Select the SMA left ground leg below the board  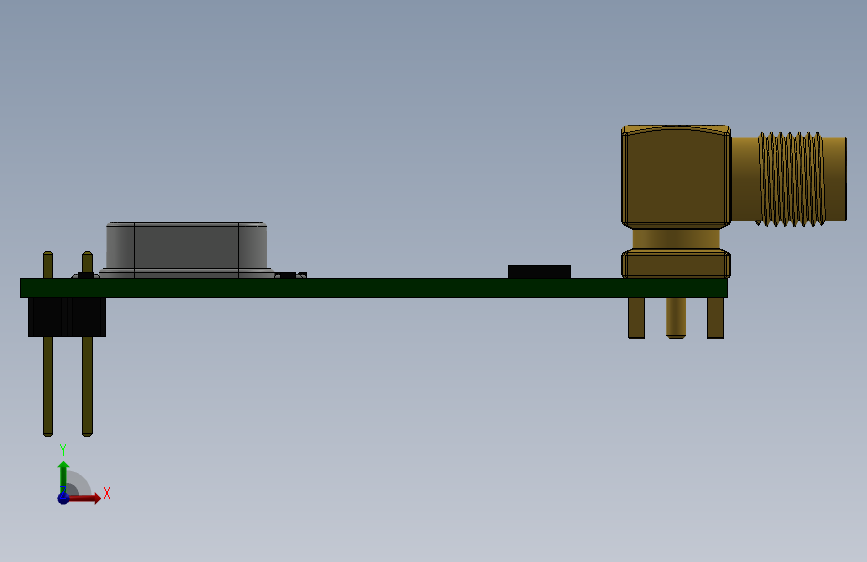(636, 318)
